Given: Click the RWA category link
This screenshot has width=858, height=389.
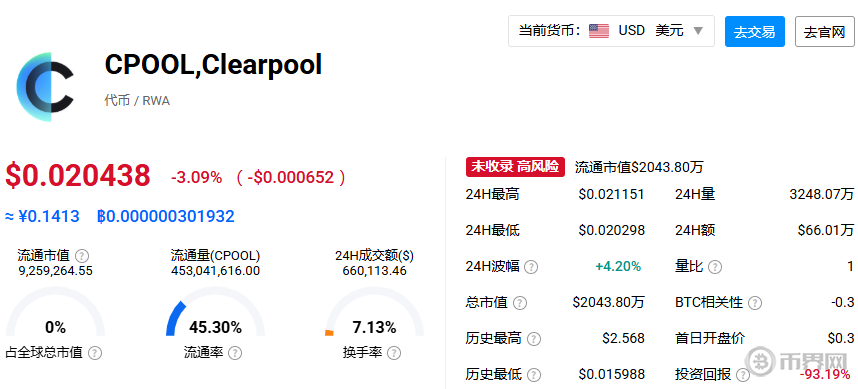Looking at the screenshot, I should tap(156, 101).
